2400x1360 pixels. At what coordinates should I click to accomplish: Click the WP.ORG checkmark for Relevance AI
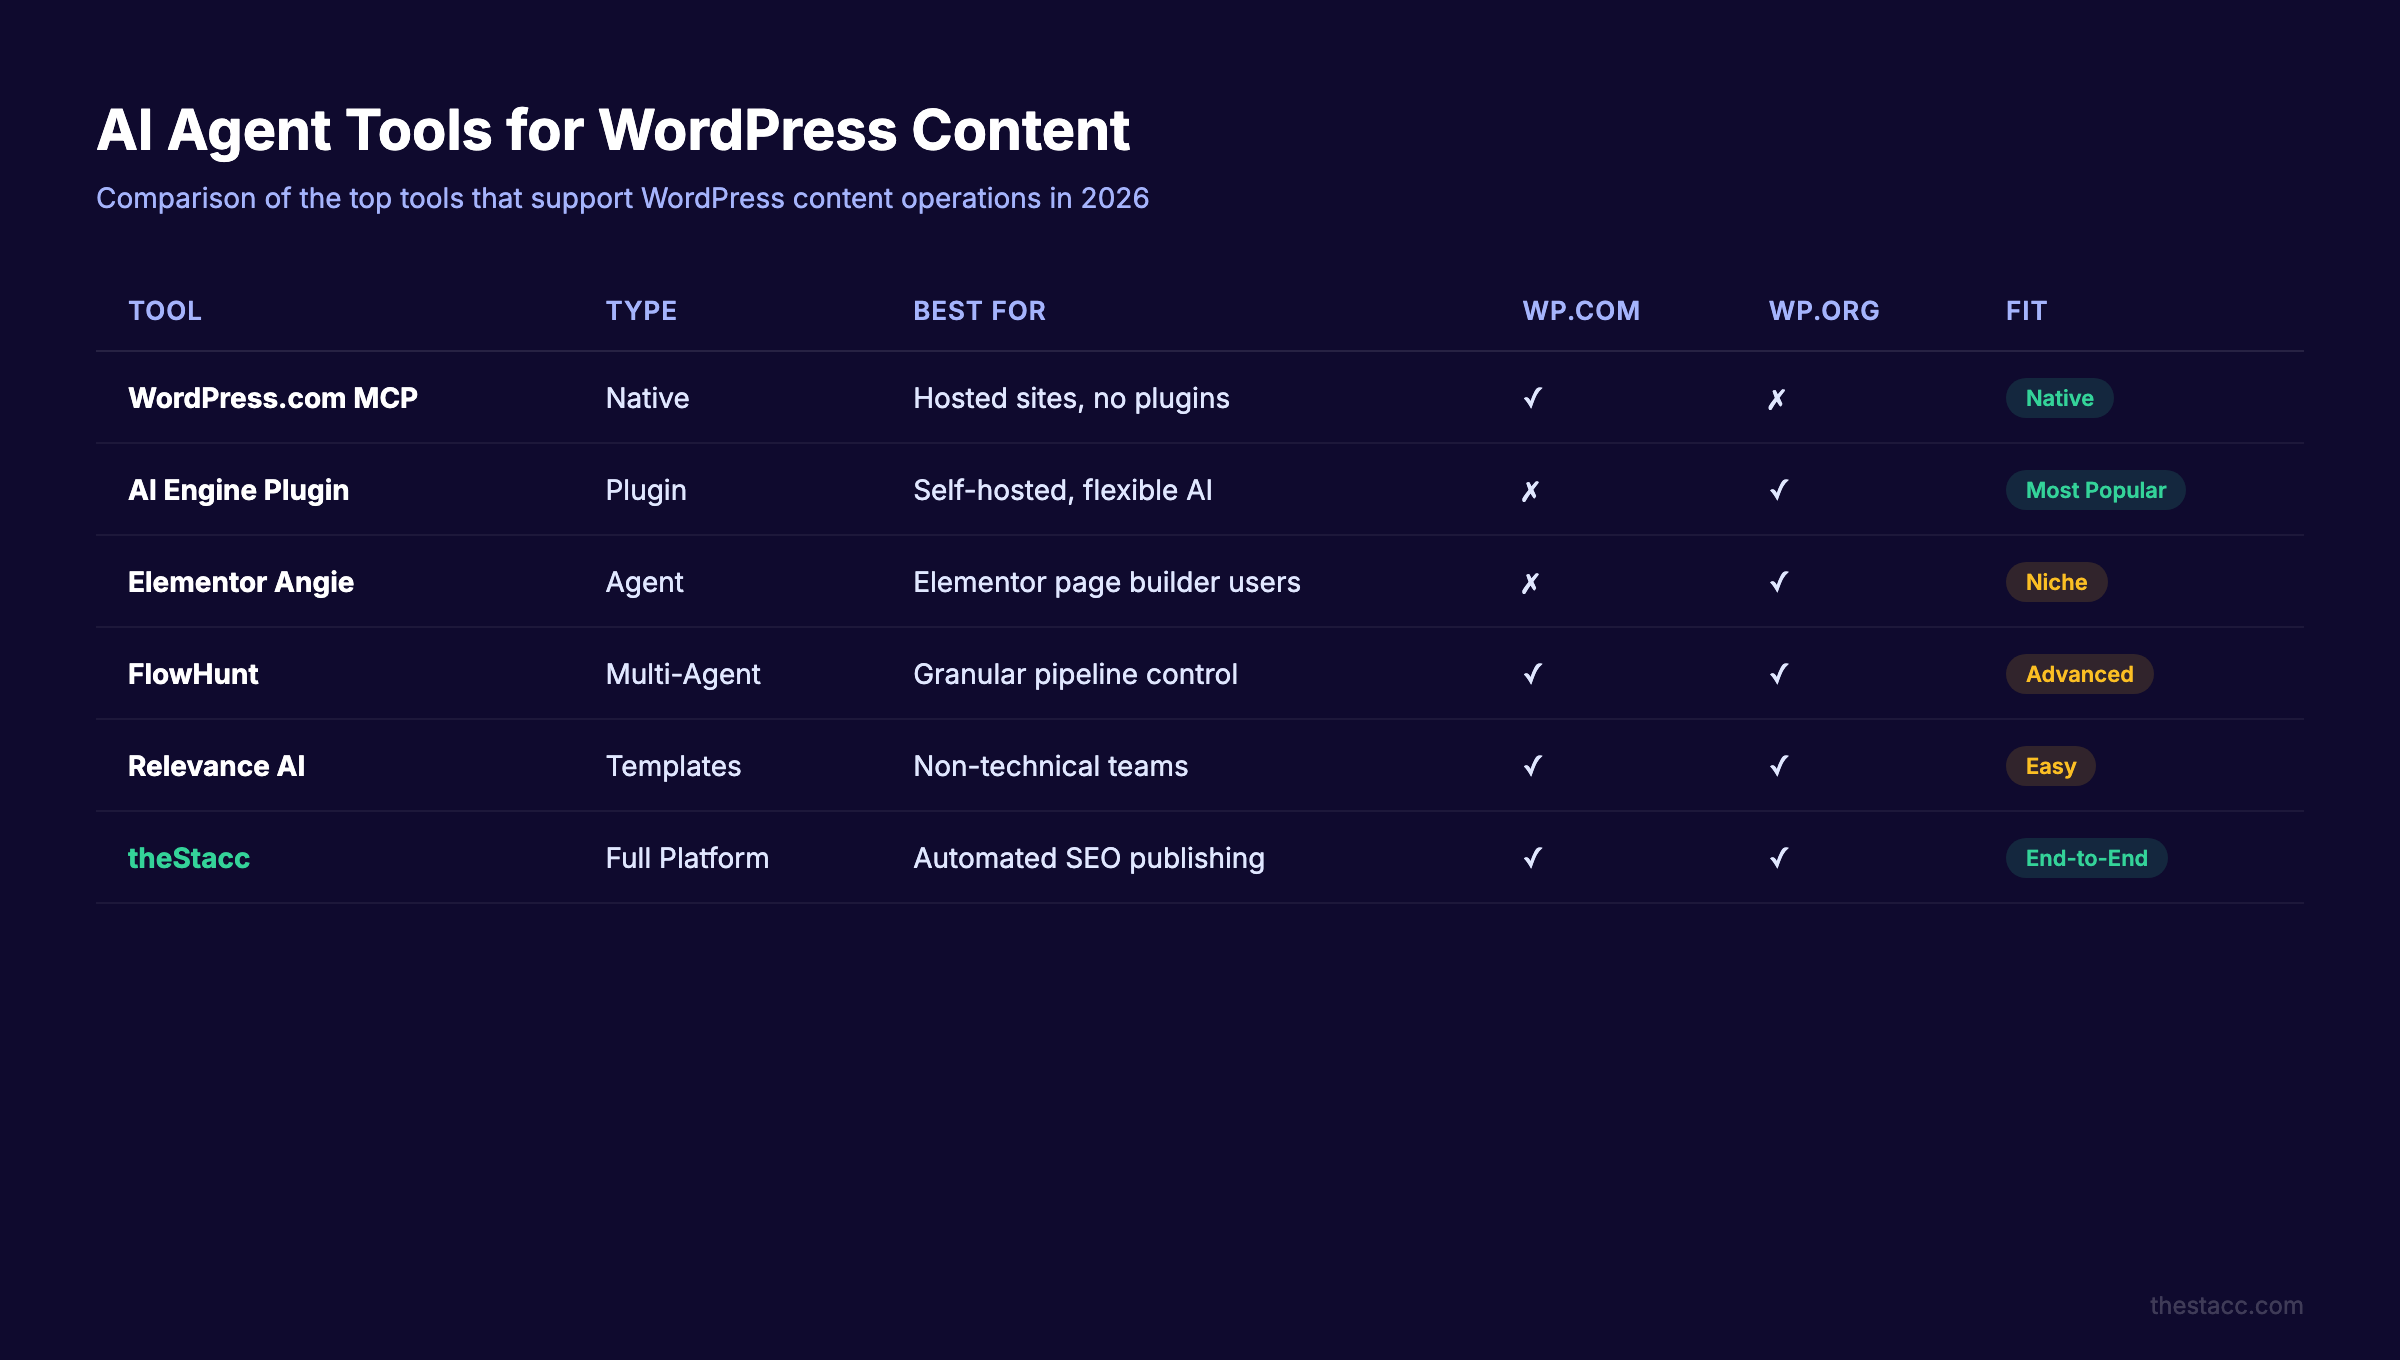click(x=1778, y=766)
